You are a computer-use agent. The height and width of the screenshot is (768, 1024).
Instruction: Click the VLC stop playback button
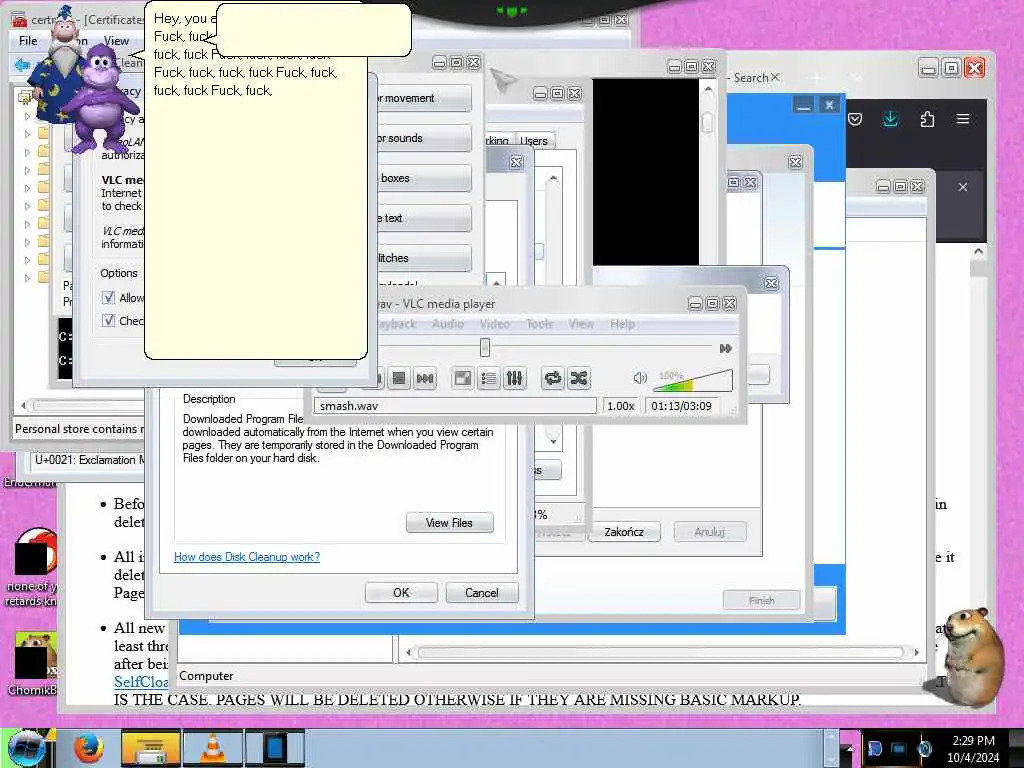pos(398,378)
